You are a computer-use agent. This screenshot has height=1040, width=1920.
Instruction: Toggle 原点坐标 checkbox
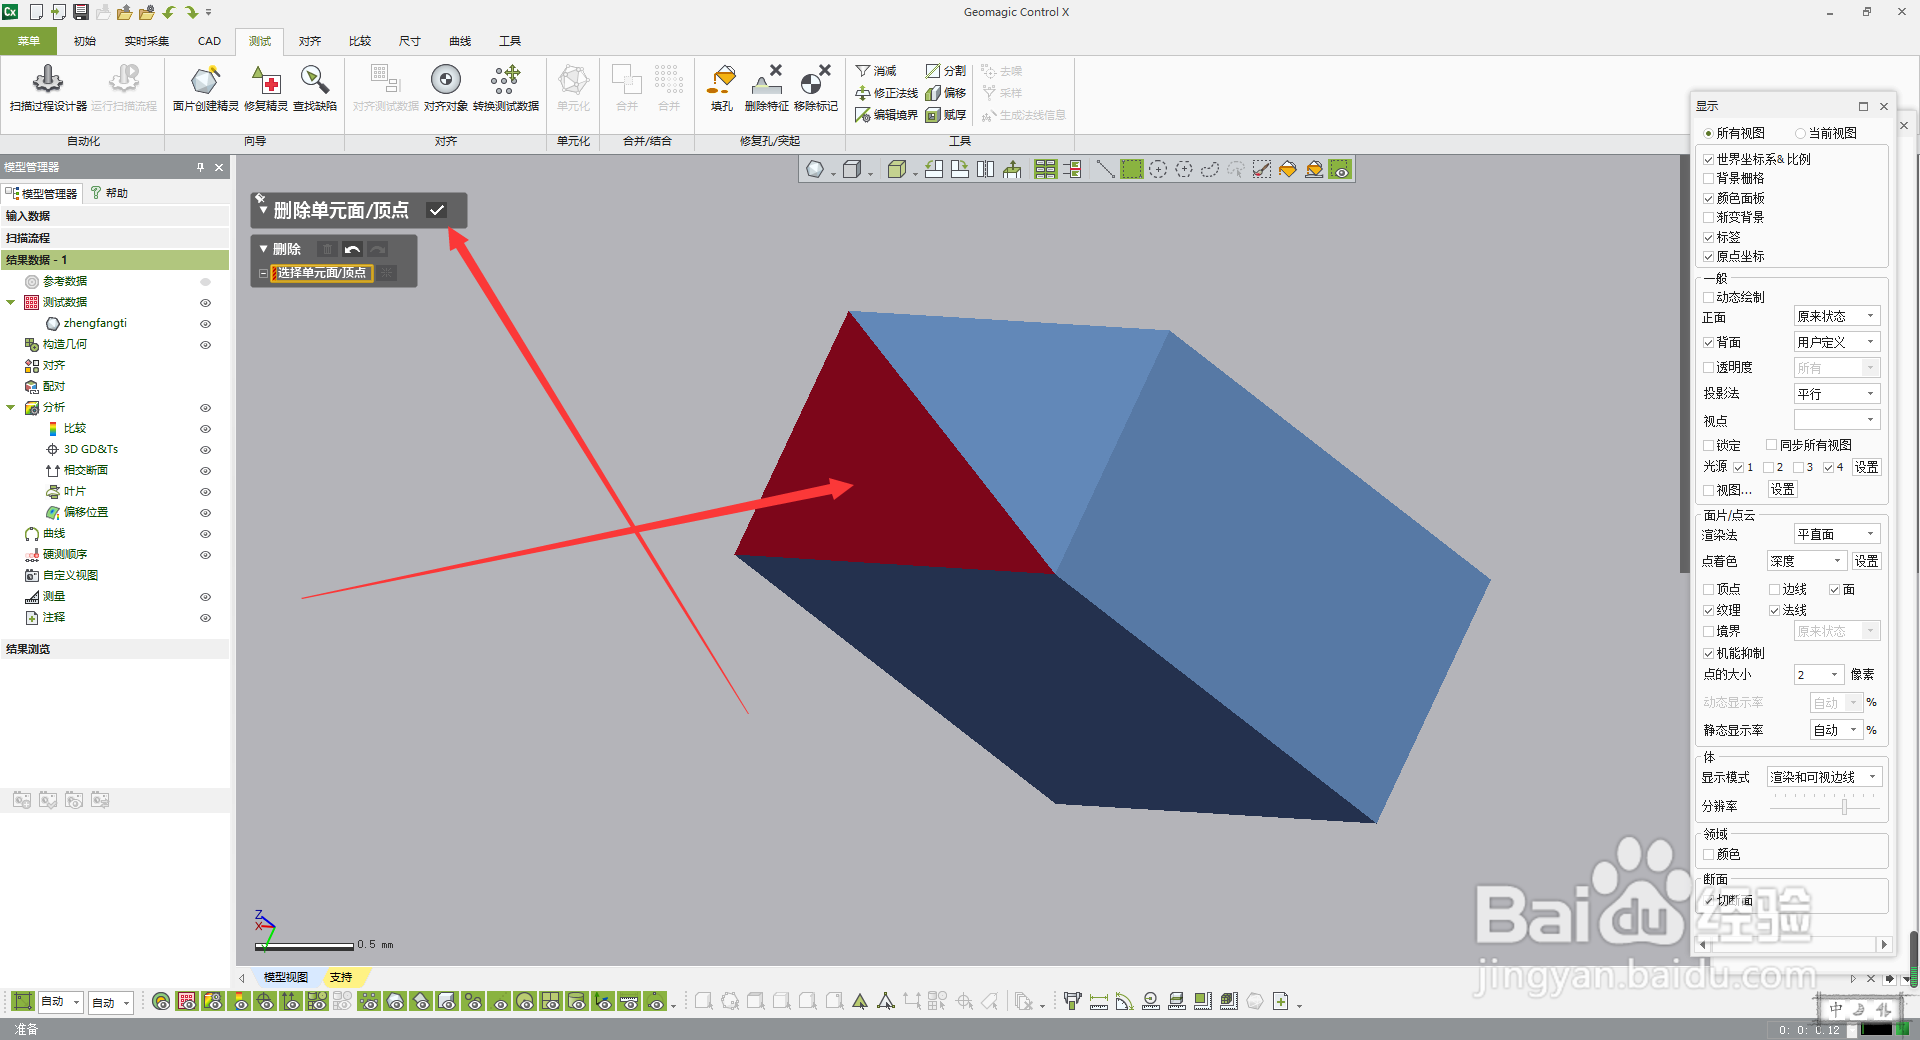[1709, 256]
